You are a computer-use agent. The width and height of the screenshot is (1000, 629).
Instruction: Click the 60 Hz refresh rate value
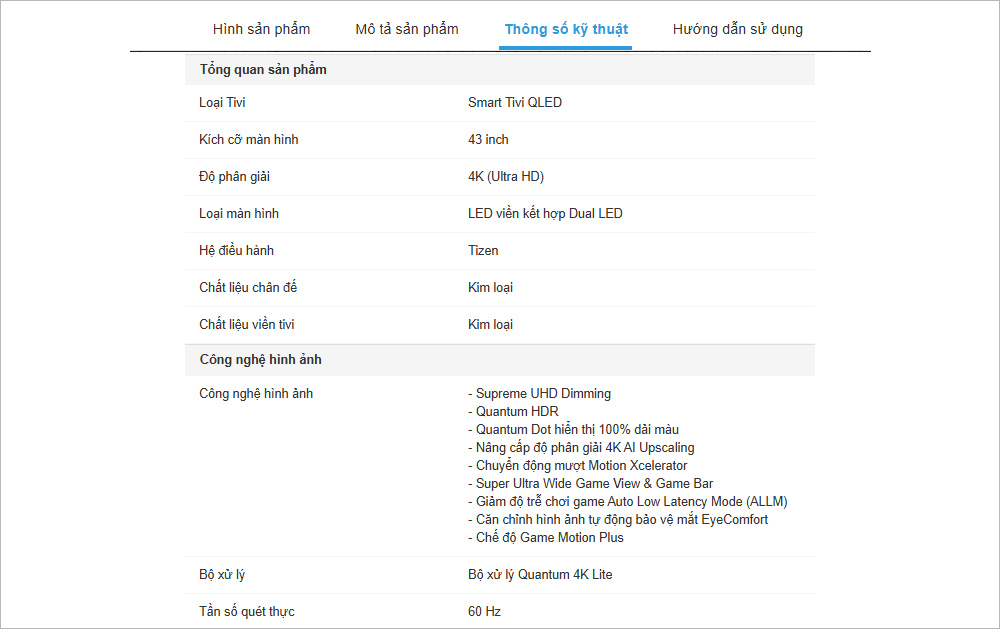(484, 612)
